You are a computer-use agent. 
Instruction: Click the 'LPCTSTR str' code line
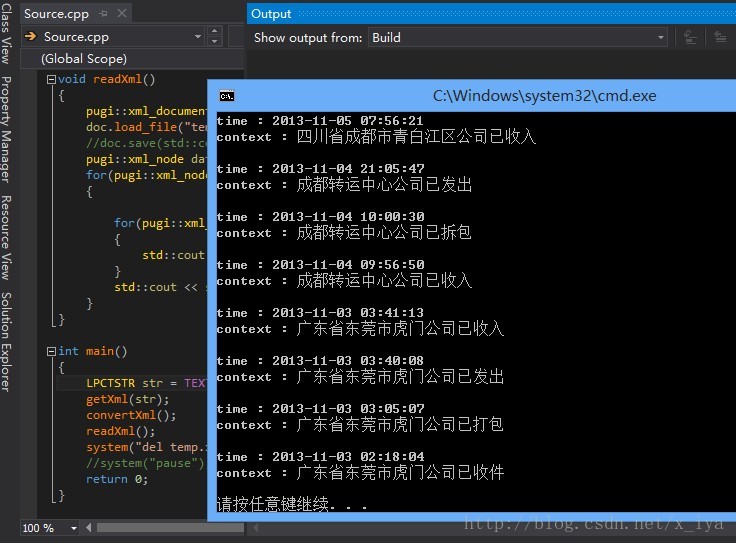pos(146,383)
